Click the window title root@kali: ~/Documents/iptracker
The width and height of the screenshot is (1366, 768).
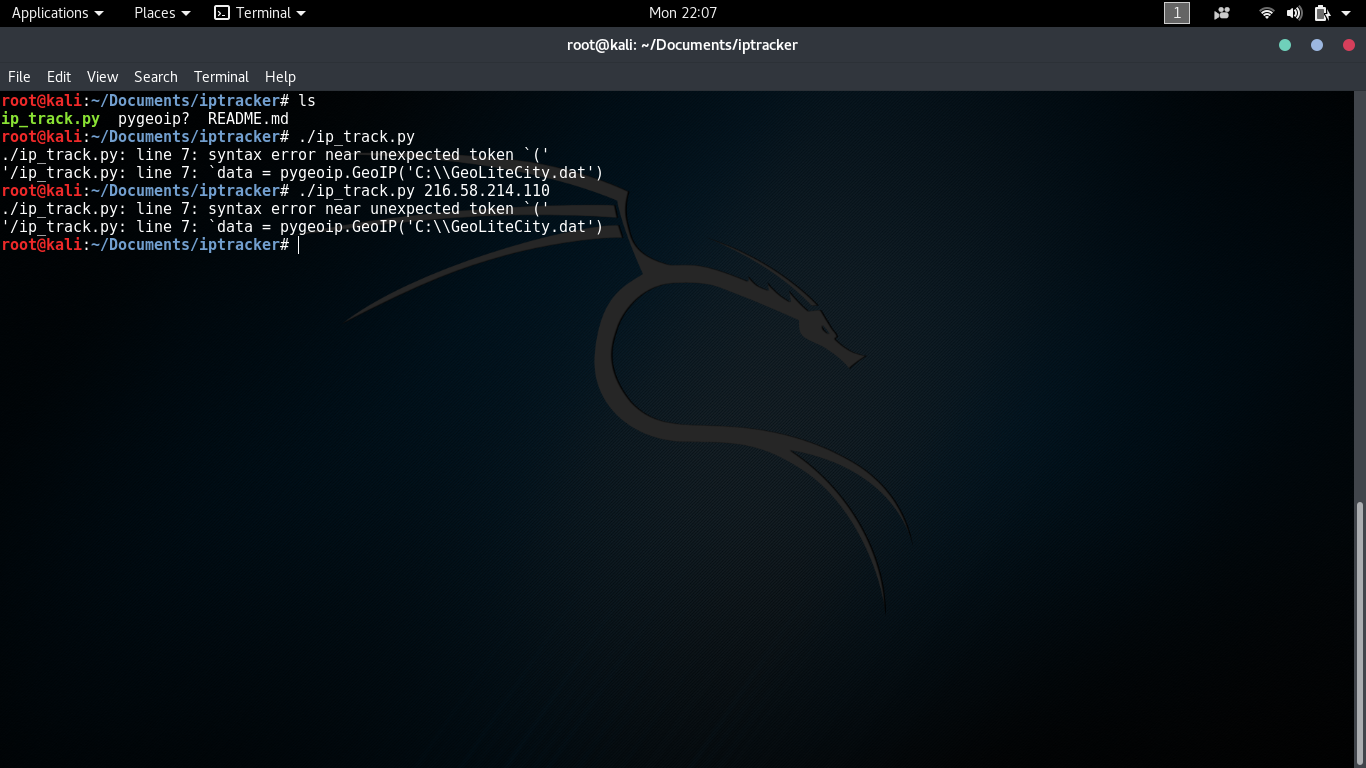click(682, 45)
